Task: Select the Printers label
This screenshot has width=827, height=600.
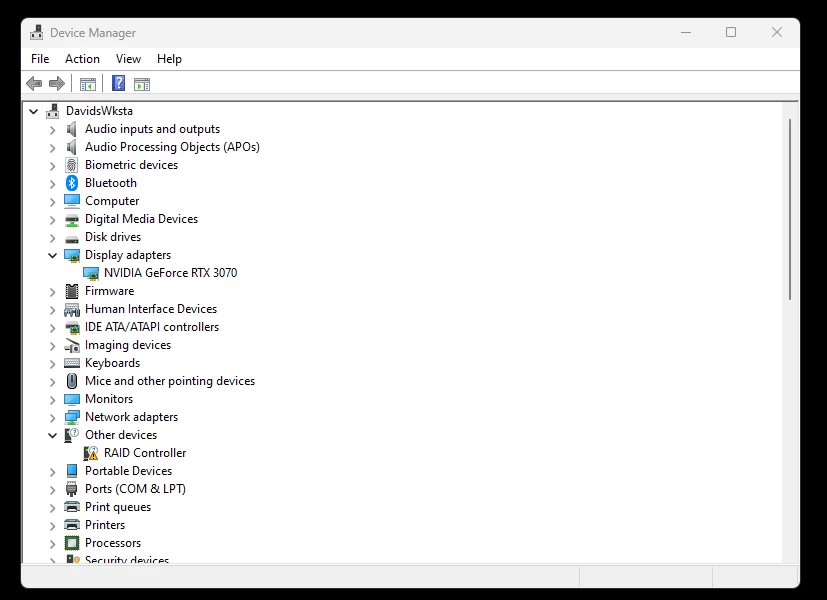Action: [x=105, y=525]
